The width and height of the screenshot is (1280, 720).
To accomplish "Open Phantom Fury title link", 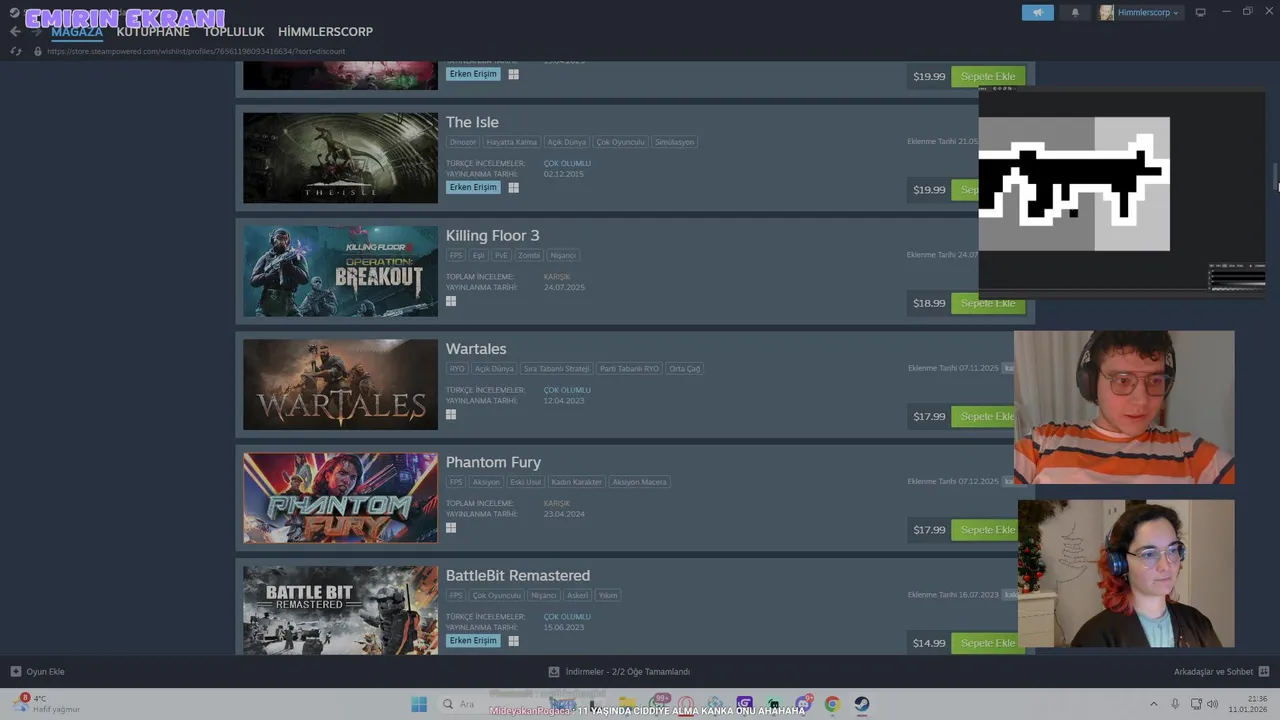I will coord(493,462).
